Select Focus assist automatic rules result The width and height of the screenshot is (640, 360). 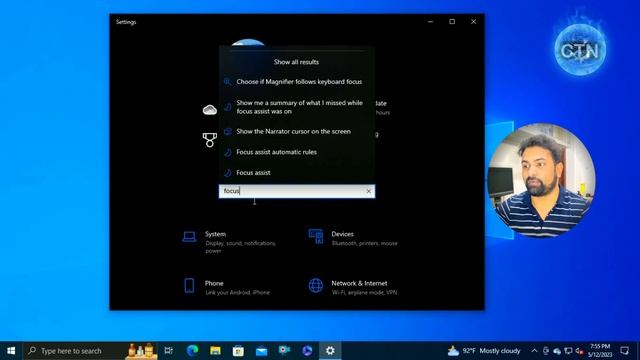pyautogui.click(x=297, y=152)
